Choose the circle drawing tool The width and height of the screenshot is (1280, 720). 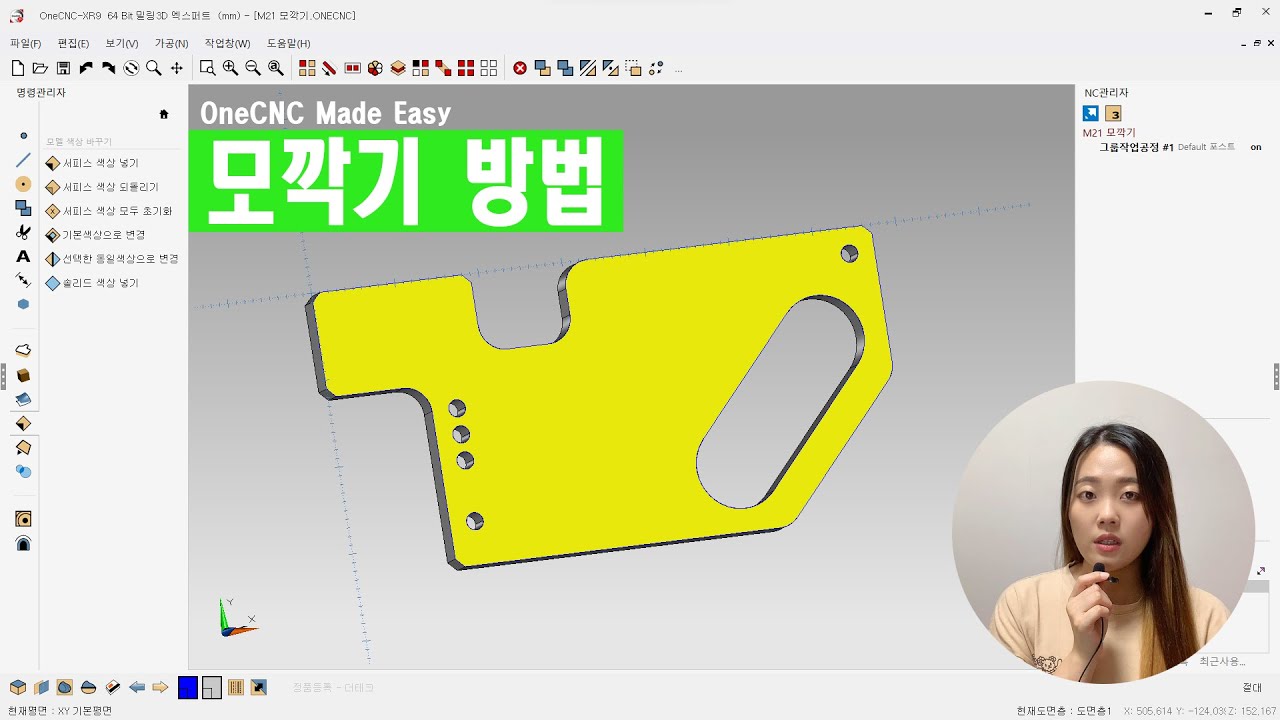point(24,184)
